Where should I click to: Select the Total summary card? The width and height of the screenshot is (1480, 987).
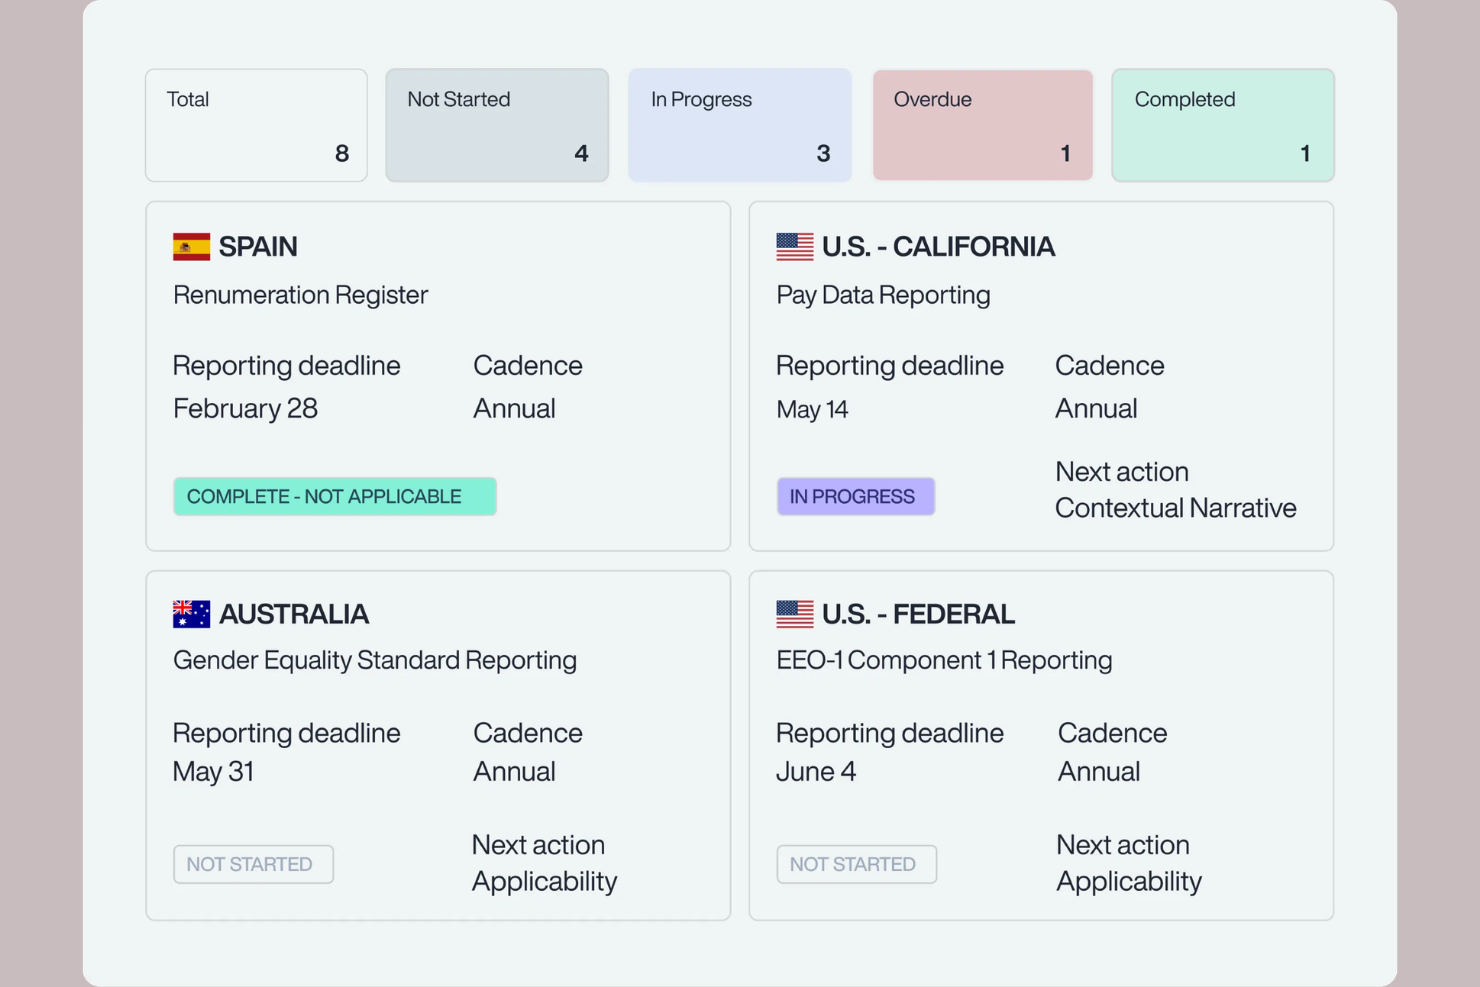tap(256, 125)
